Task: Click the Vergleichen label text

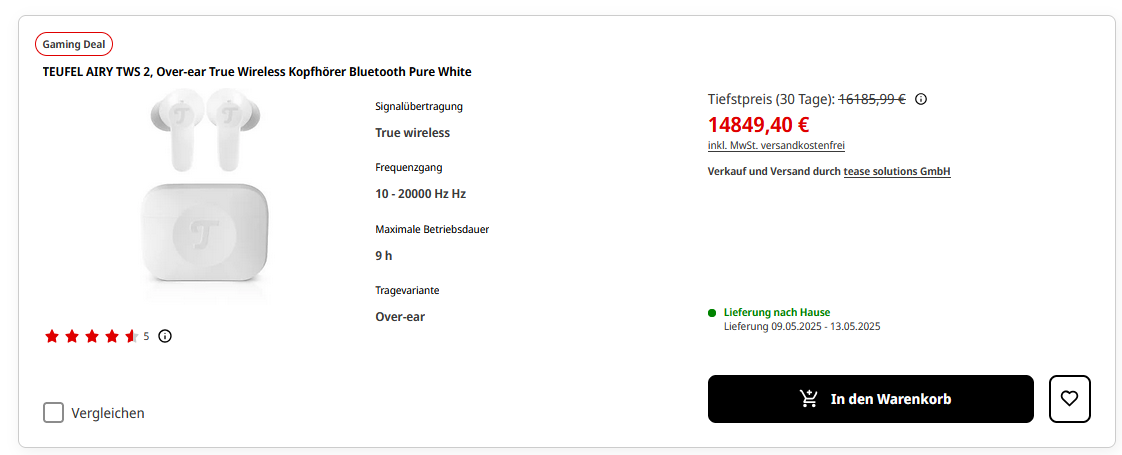Action: click(108, 413)
